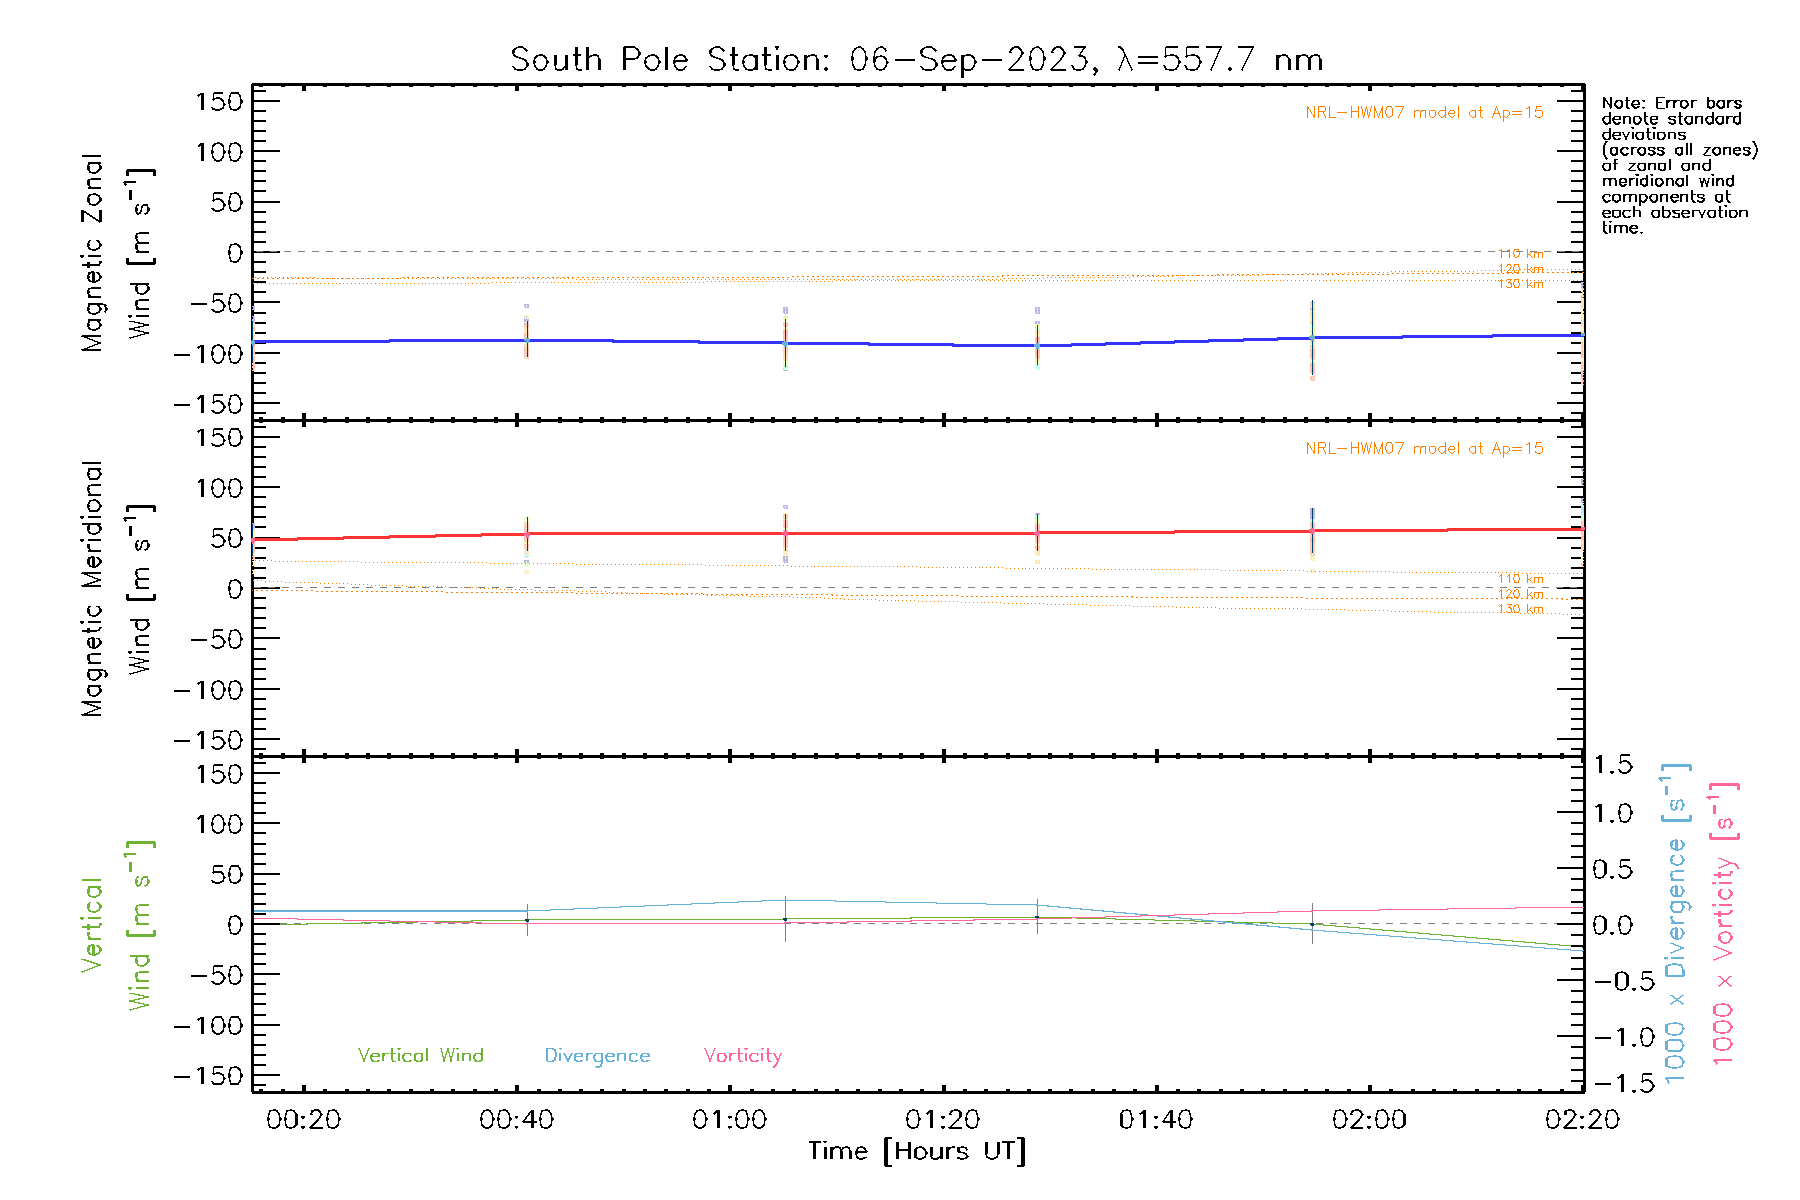Screen dimensions: 1800x1200
Task: Click NRL-HWM07 model label in zonal panel
Action: pos(1423,113)
